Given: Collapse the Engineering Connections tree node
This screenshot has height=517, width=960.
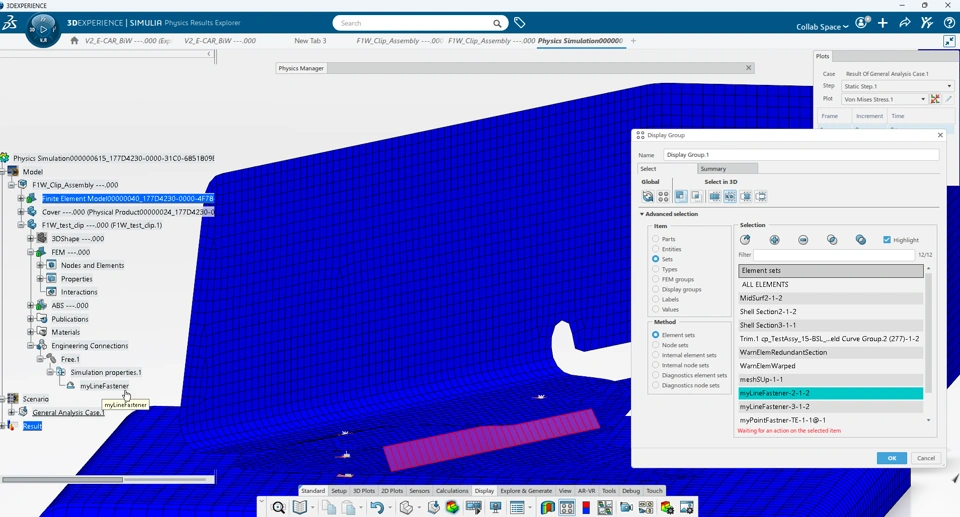Looking at the screenshot, I should pos(31,345).
